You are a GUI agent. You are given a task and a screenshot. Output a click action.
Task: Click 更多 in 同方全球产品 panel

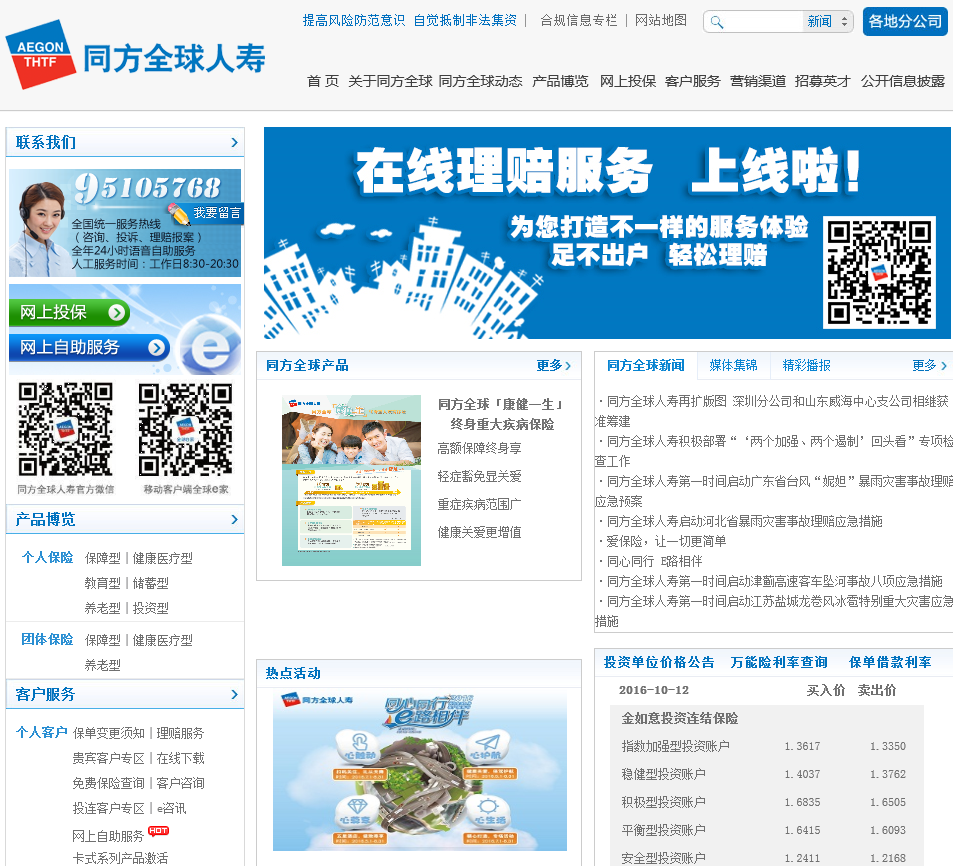[554, 365]
